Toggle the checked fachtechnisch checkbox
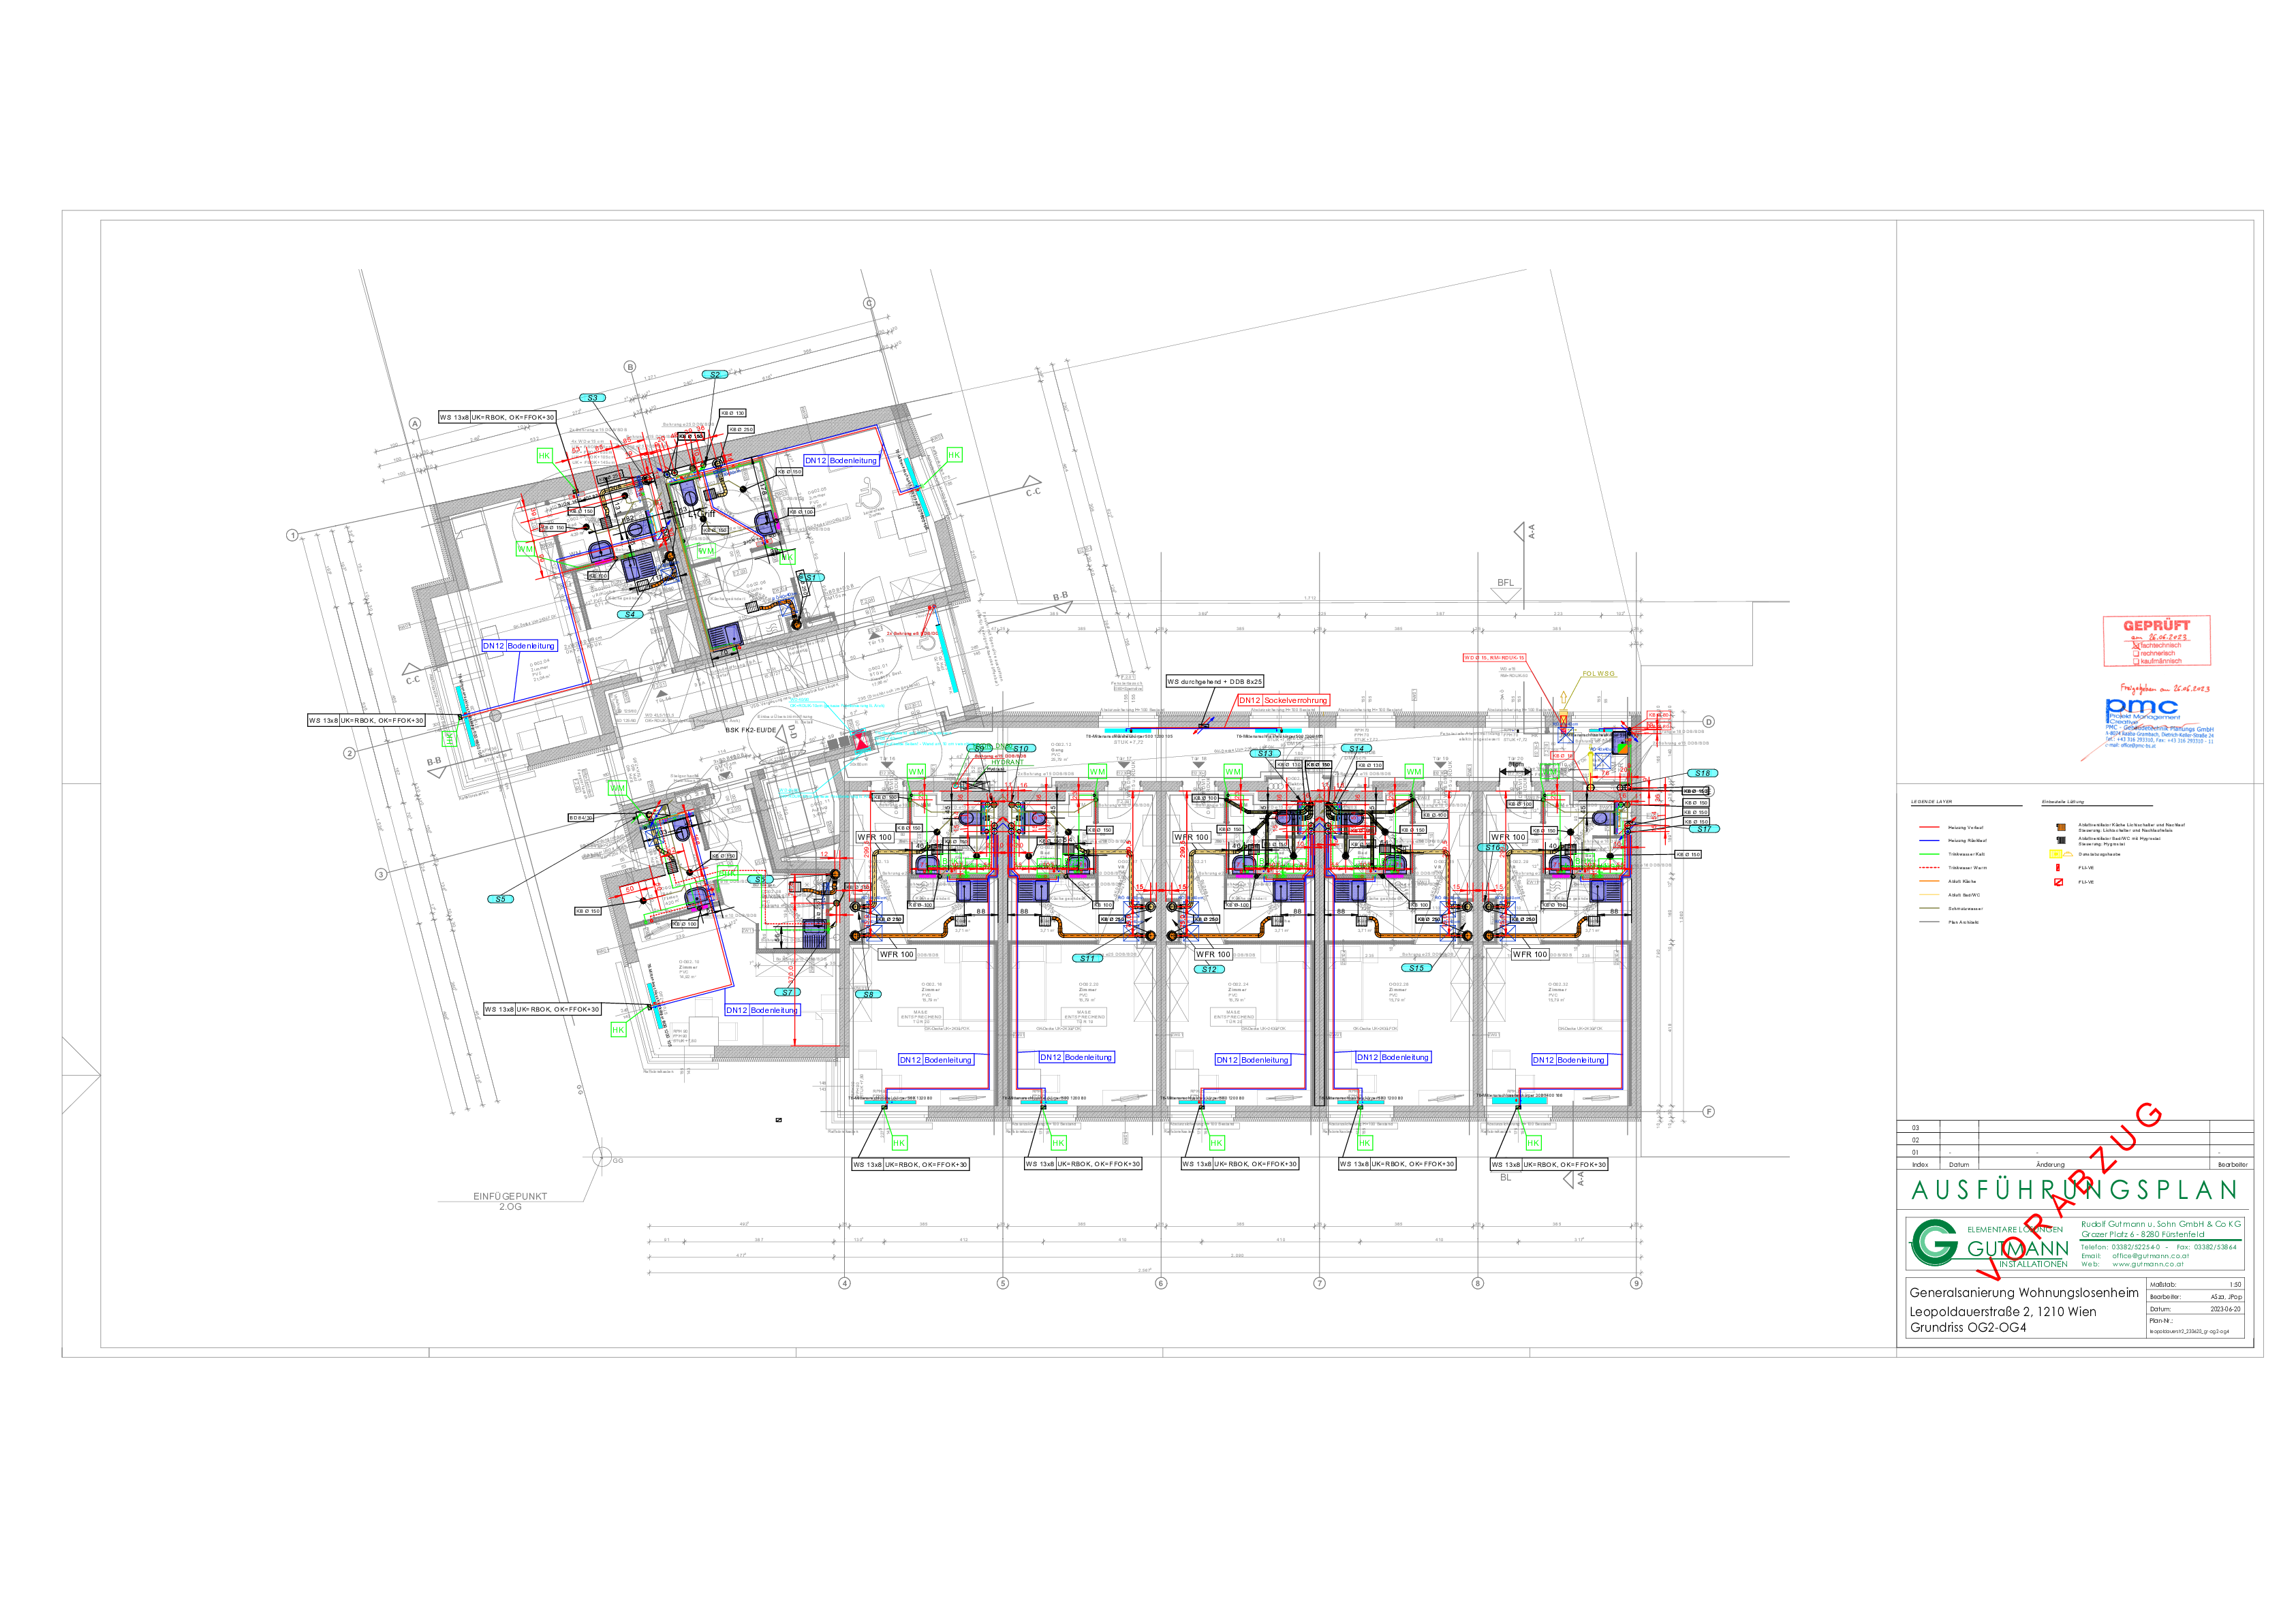 2136,646
